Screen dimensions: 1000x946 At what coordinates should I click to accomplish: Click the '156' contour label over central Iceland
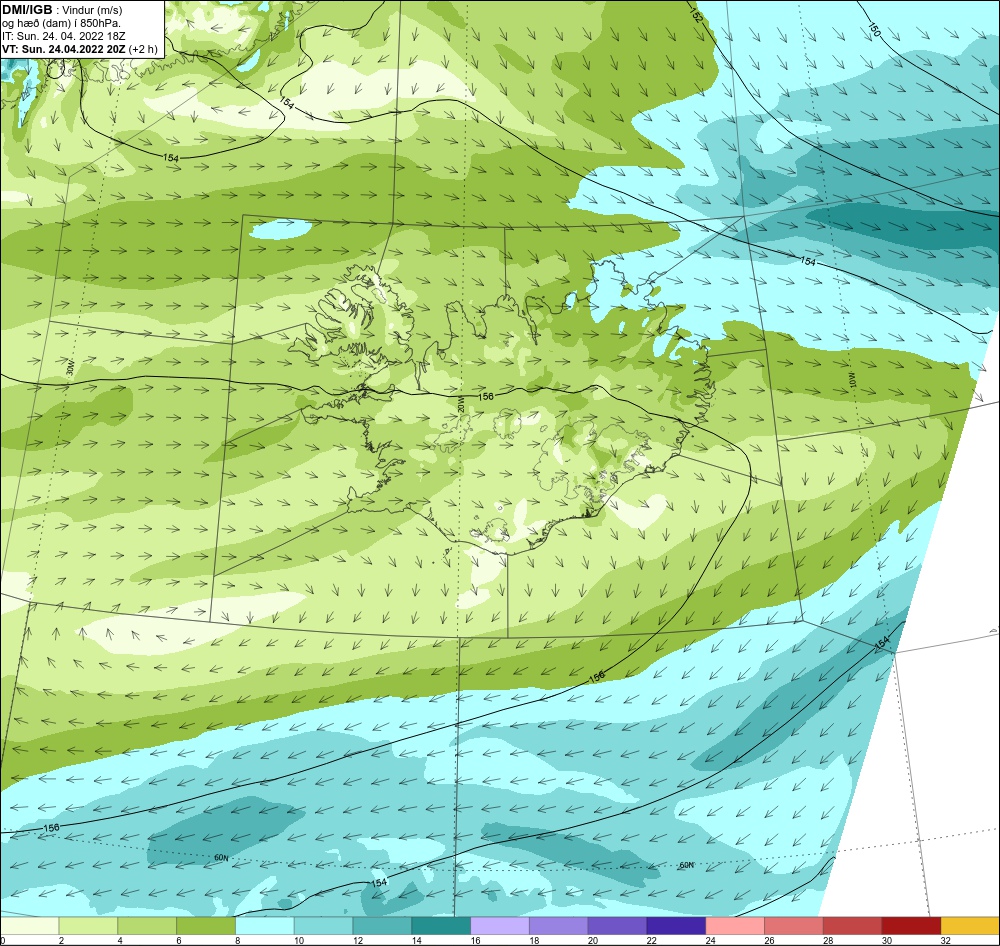click(485, 396)
